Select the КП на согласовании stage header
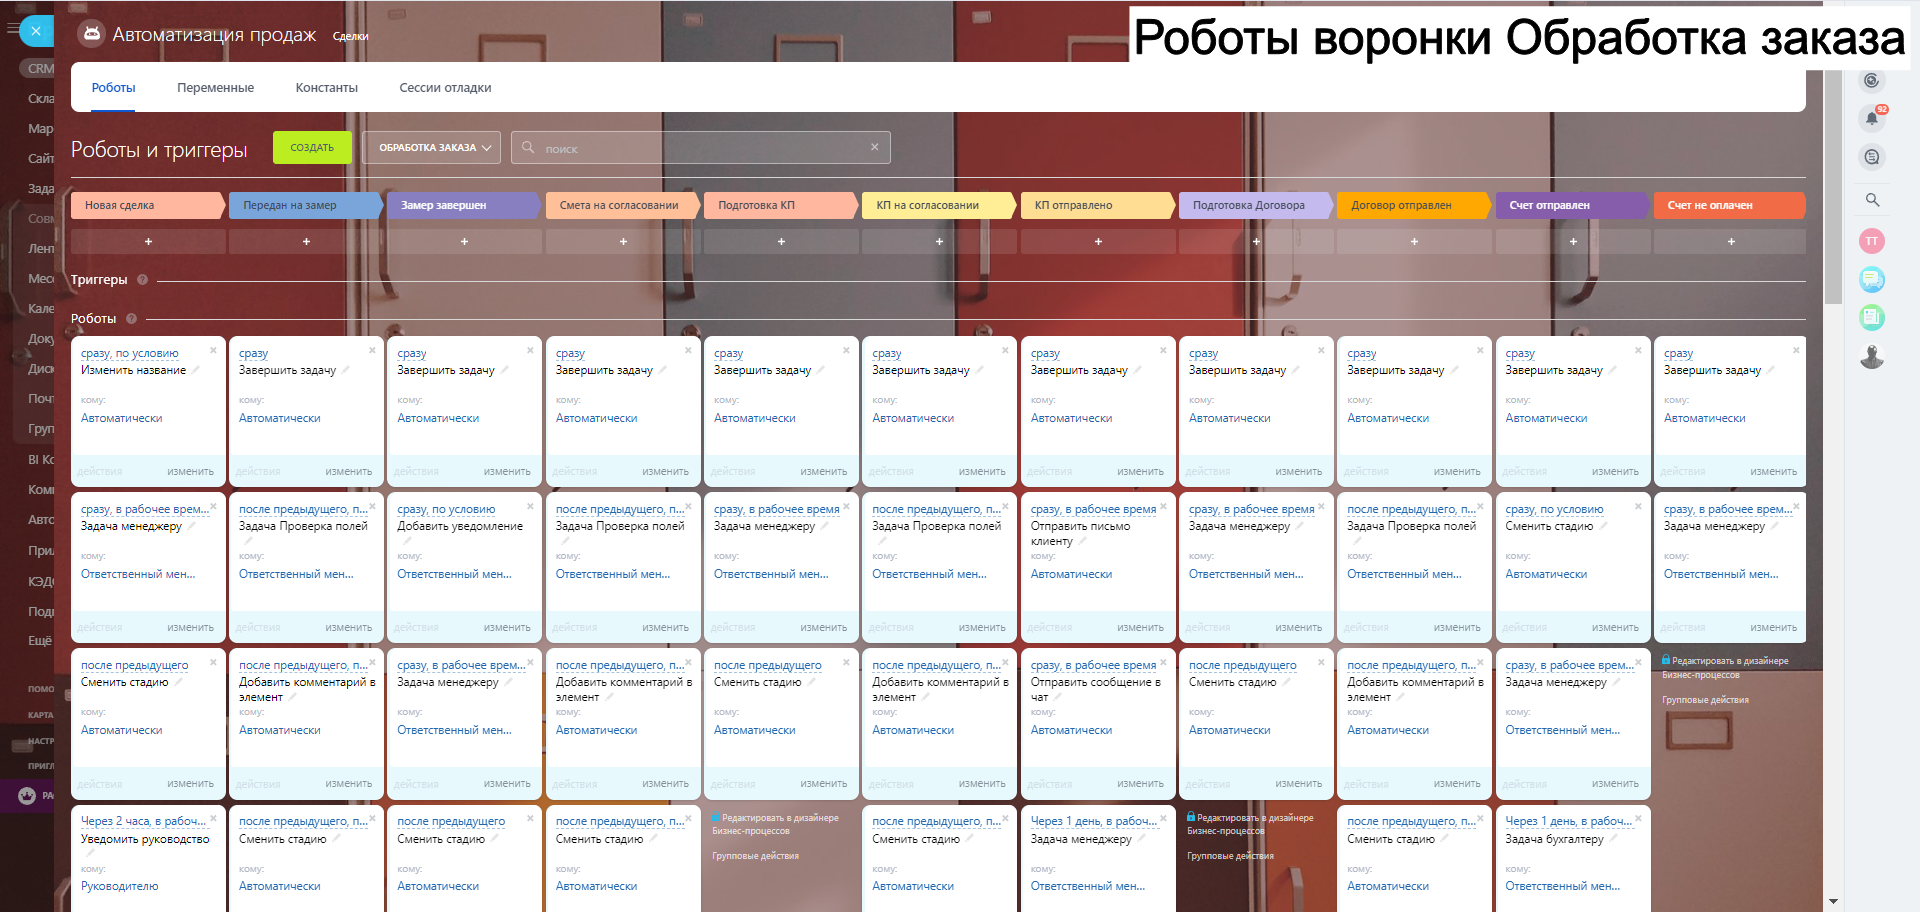The width and height of the screenshot is (1920, 912). [939, 205]
